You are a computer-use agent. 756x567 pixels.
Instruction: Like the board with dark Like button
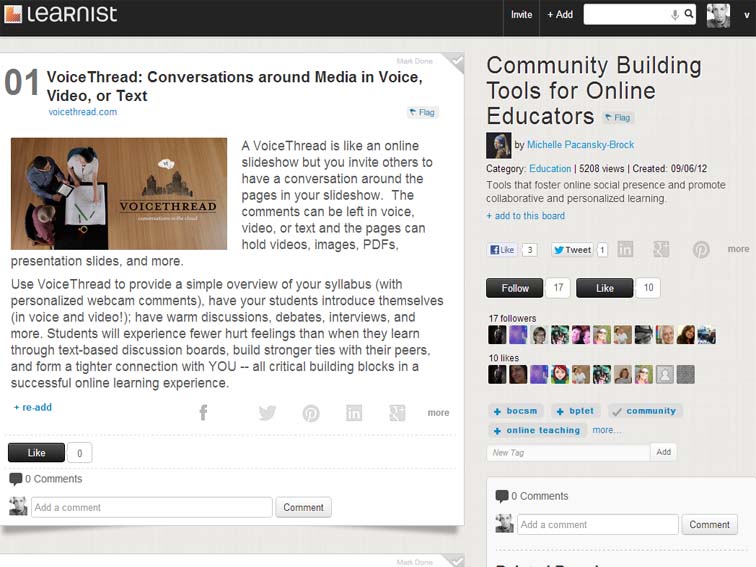coord(605,288)
